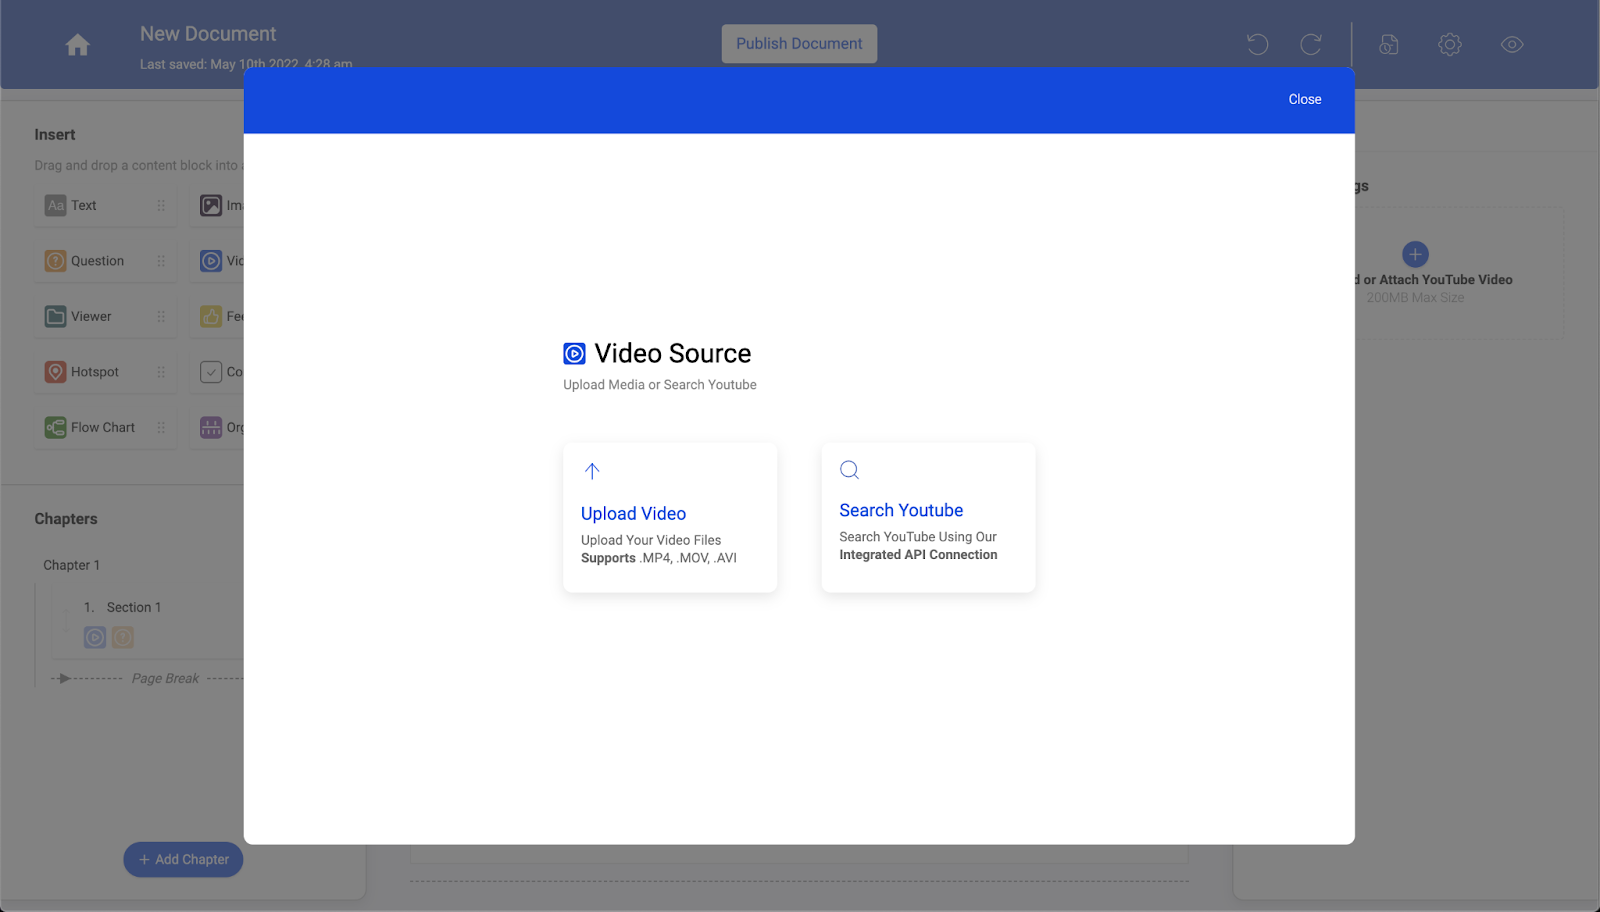
Task: Click the Image block icon
Action: (x=211, y=205)
